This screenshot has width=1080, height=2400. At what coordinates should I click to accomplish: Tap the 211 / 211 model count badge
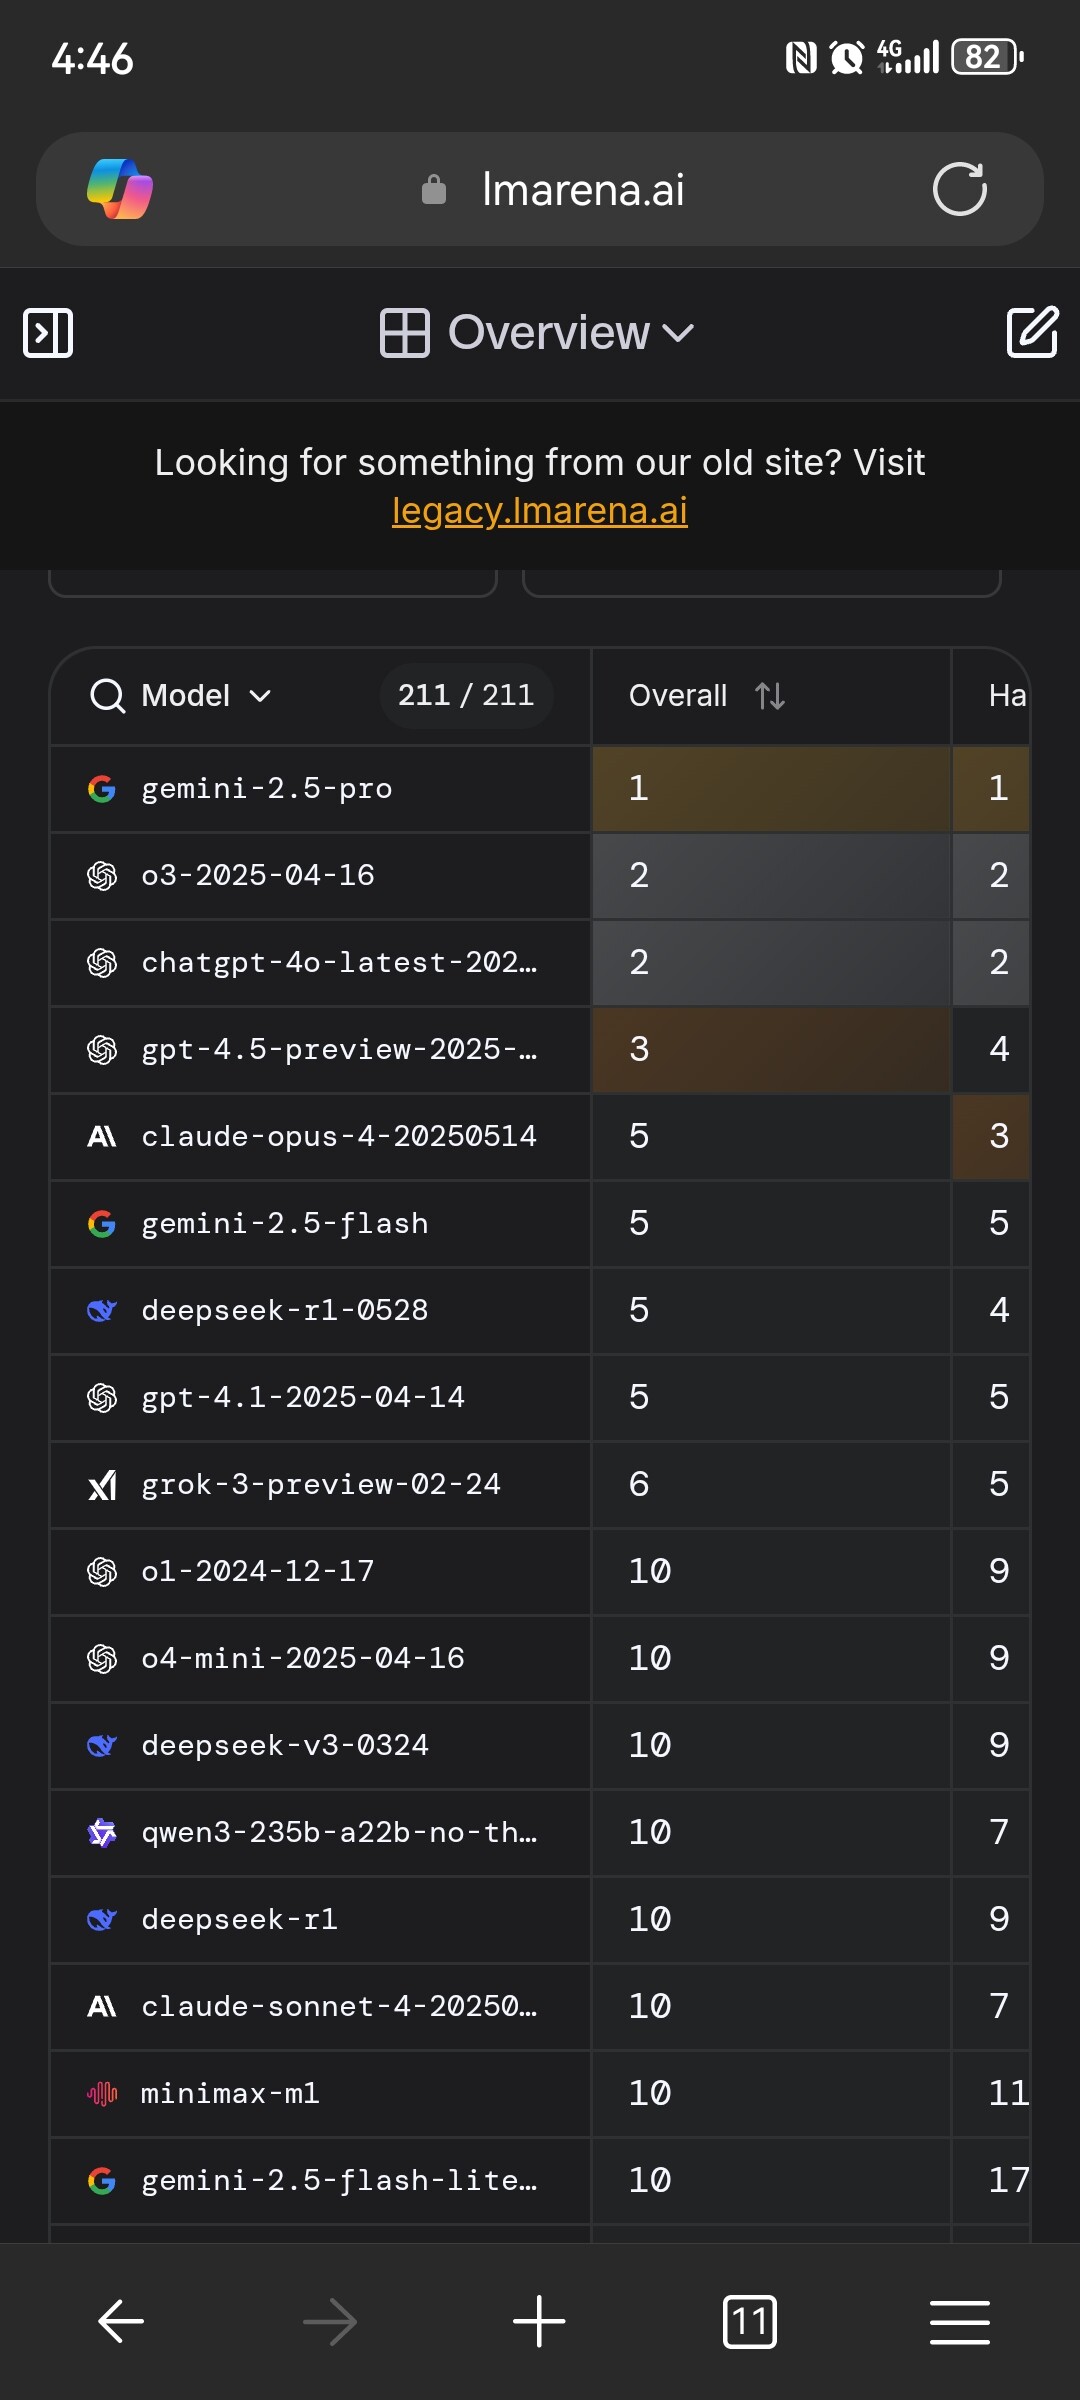point(466,696)
